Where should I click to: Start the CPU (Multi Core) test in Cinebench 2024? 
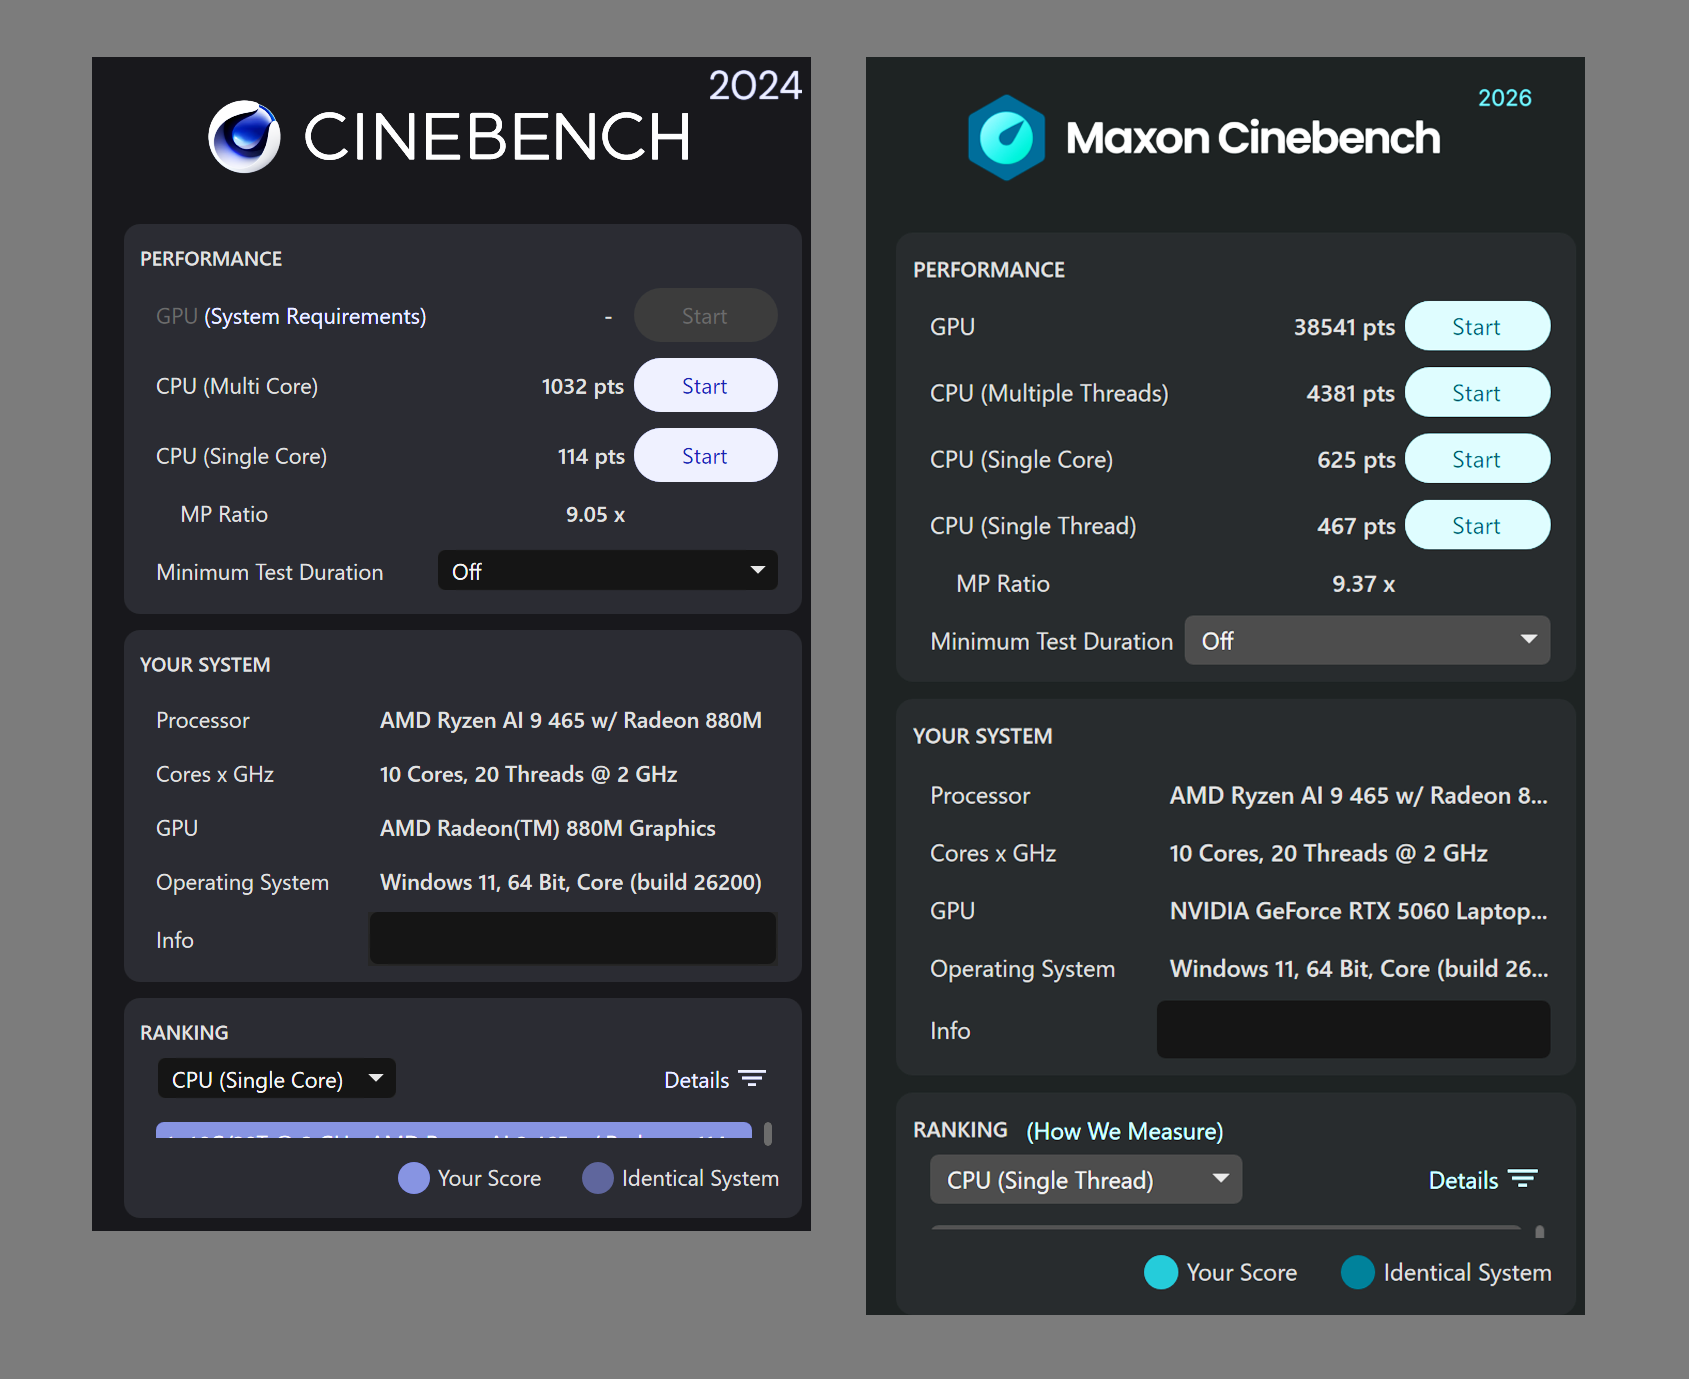(x=705, y=386)
